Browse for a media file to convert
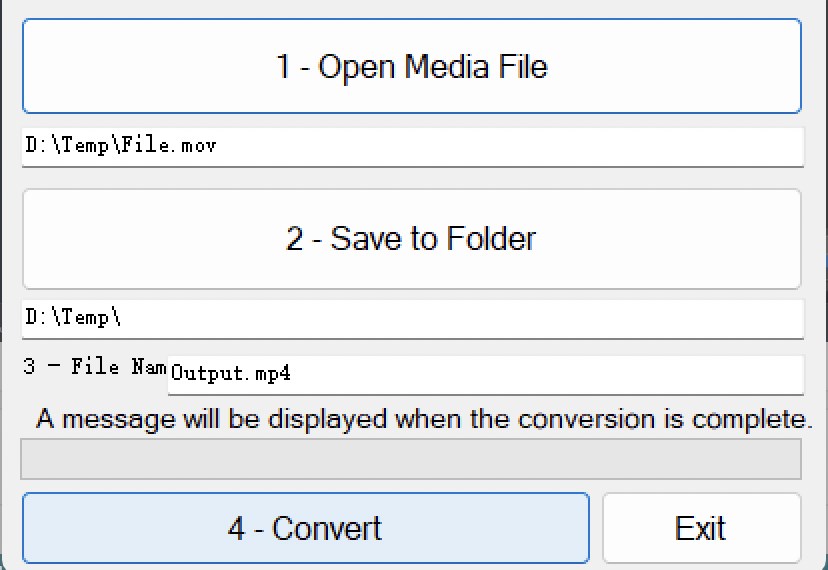The height and width of the screenshot is (570, 828). 412,67
